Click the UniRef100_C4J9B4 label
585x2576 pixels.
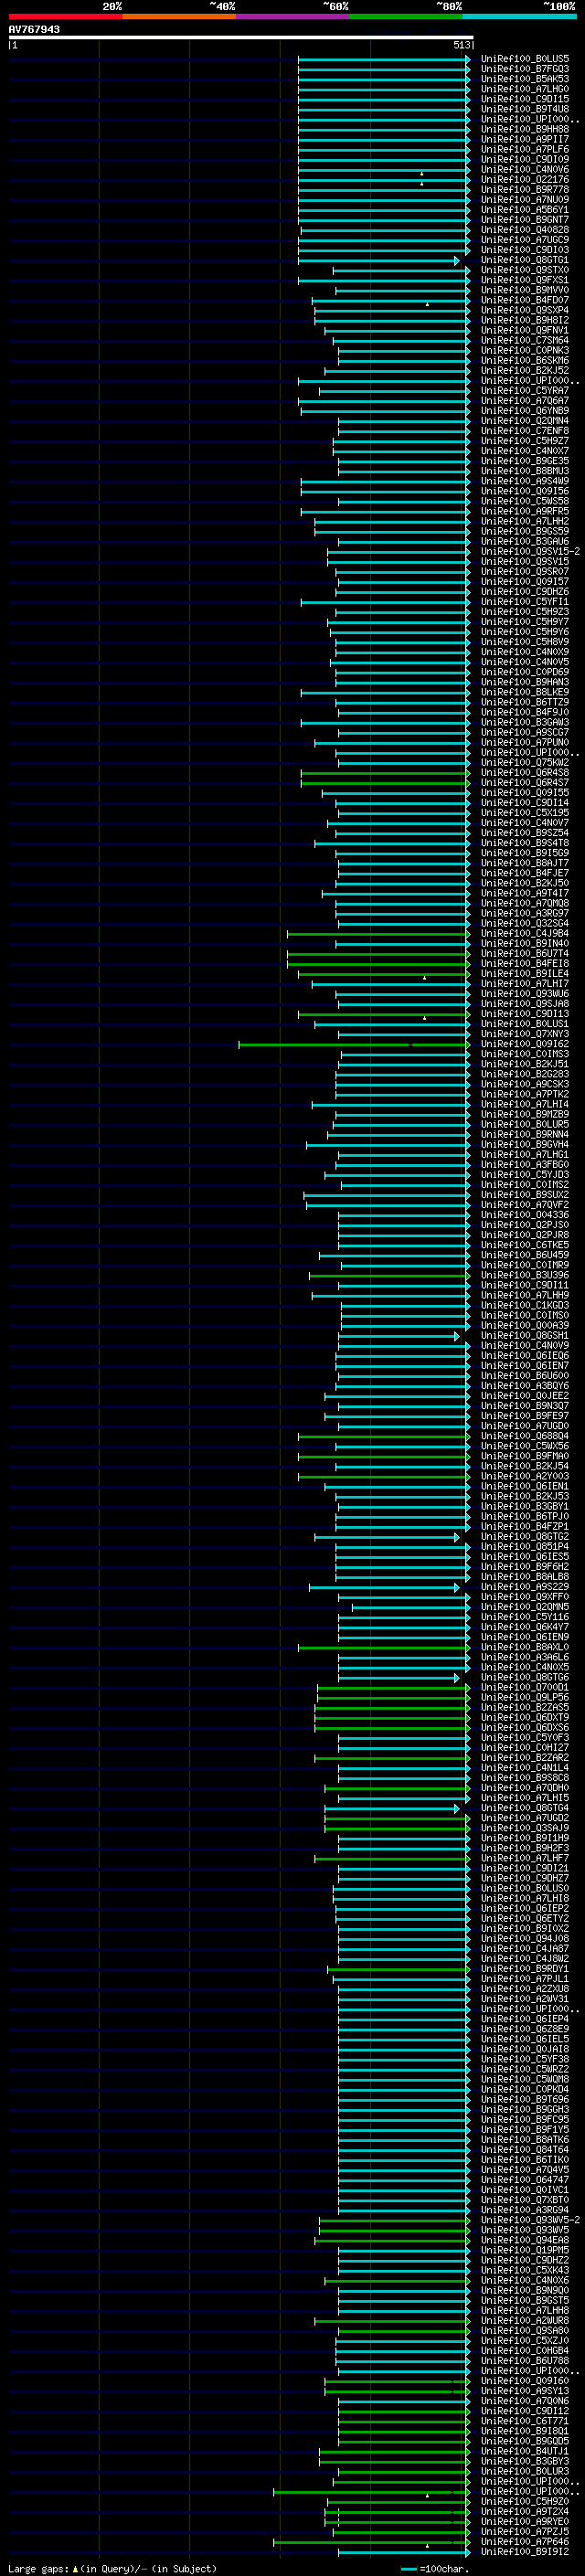[x=525, y=934]
